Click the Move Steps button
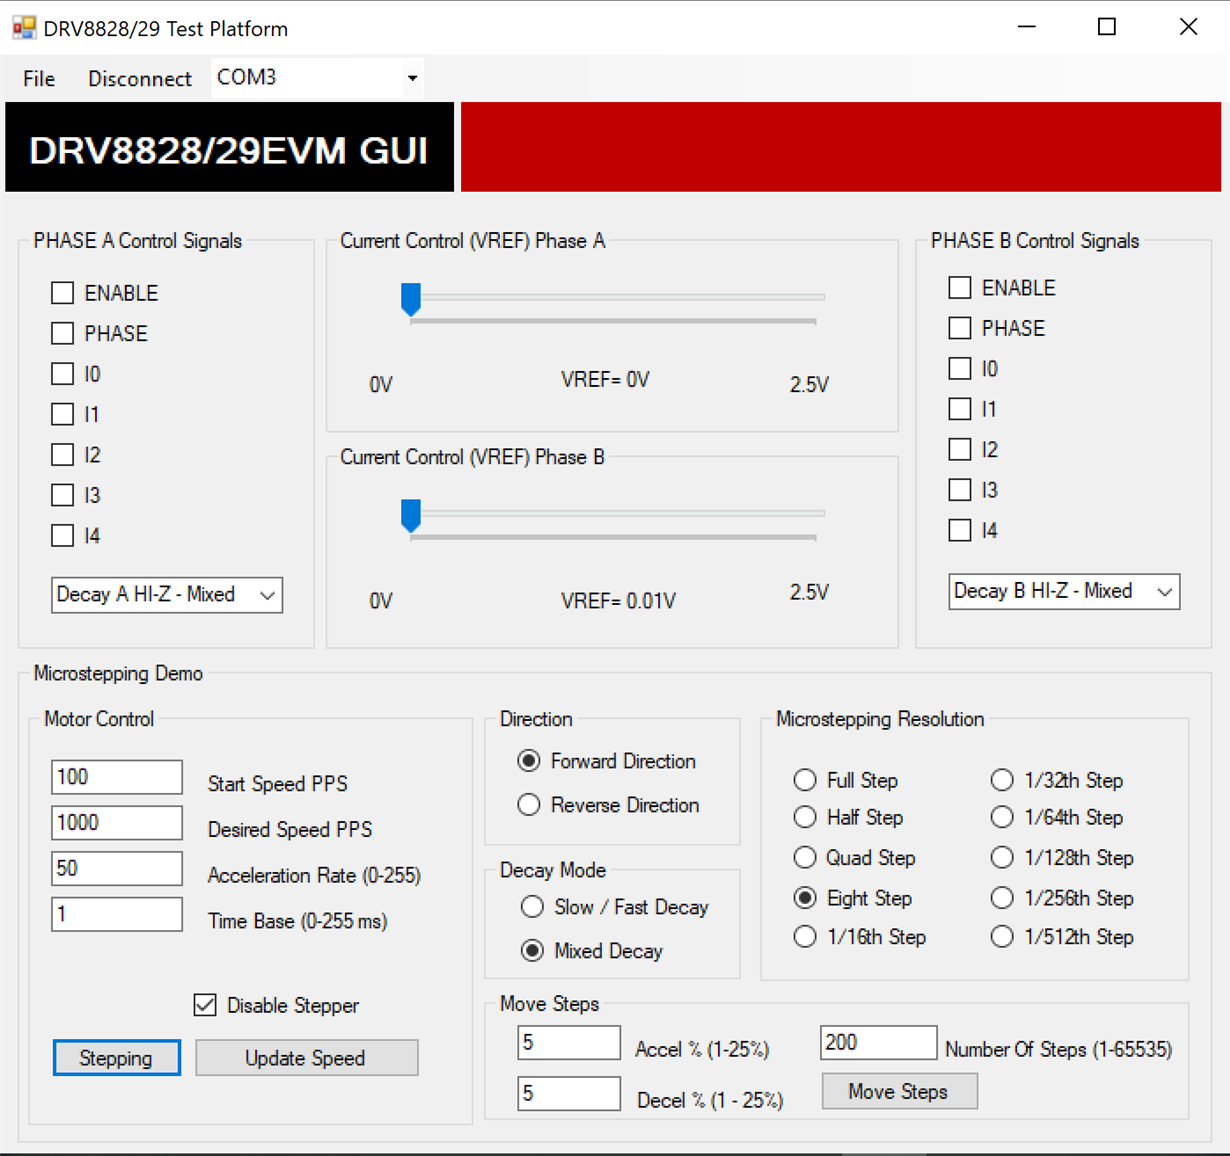This screenshot has height=1156, width=1230. point(899,1091)
